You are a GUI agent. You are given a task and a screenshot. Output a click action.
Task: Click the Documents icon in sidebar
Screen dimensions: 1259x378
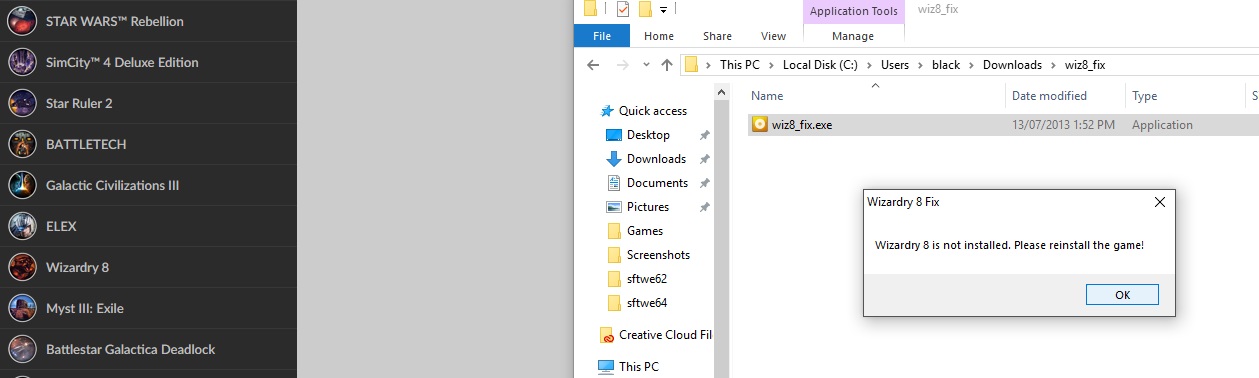614,183
